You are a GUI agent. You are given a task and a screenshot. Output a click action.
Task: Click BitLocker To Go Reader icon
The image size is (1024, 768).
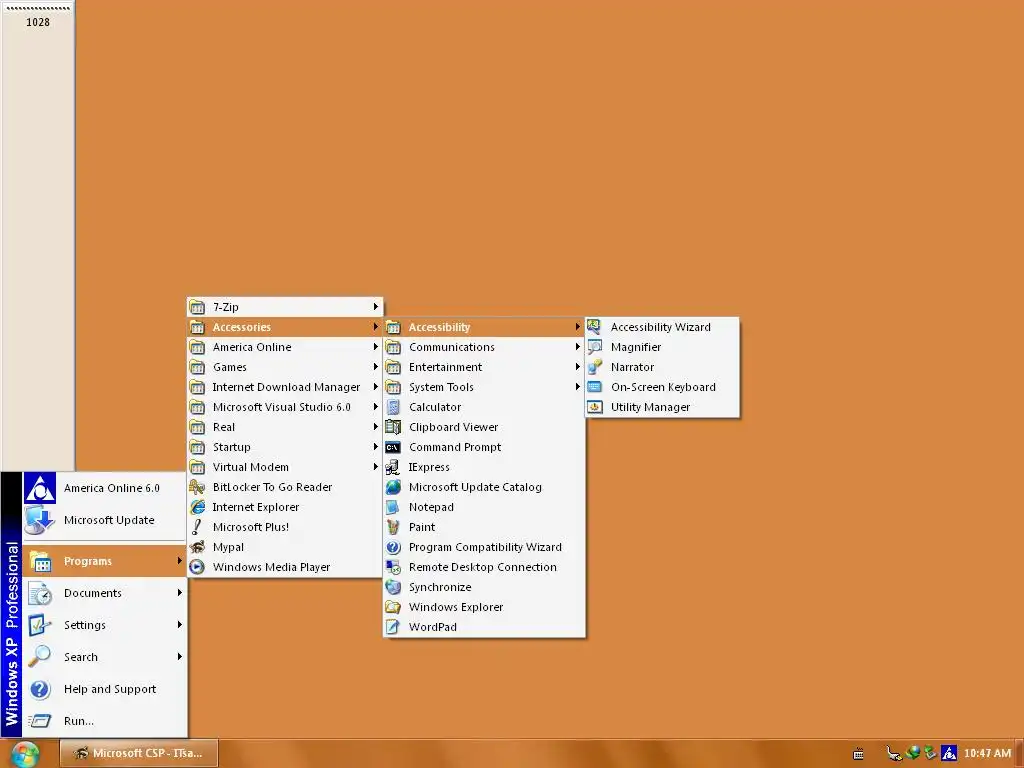[x=197, y=487]
